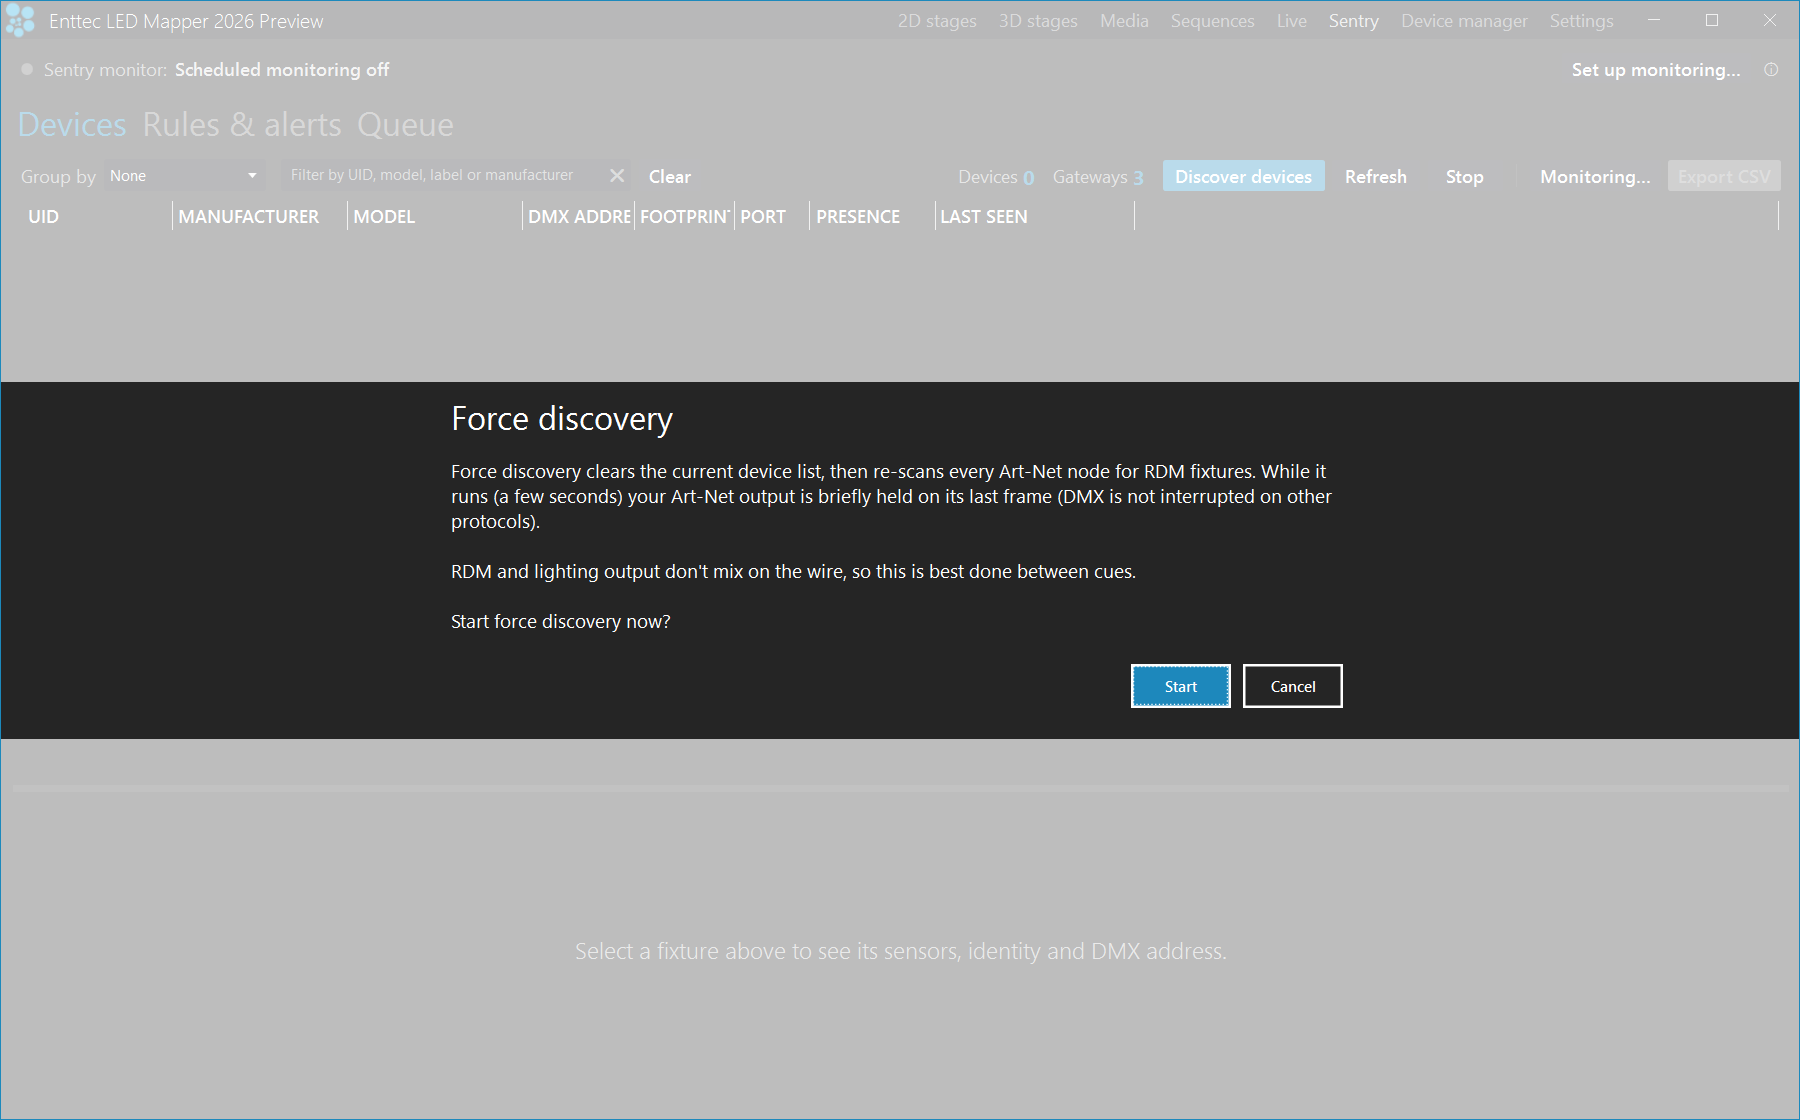
Task: Click the Start button in Force discovery dialog
Action: pyautogui.click(x=1180, y=686)
